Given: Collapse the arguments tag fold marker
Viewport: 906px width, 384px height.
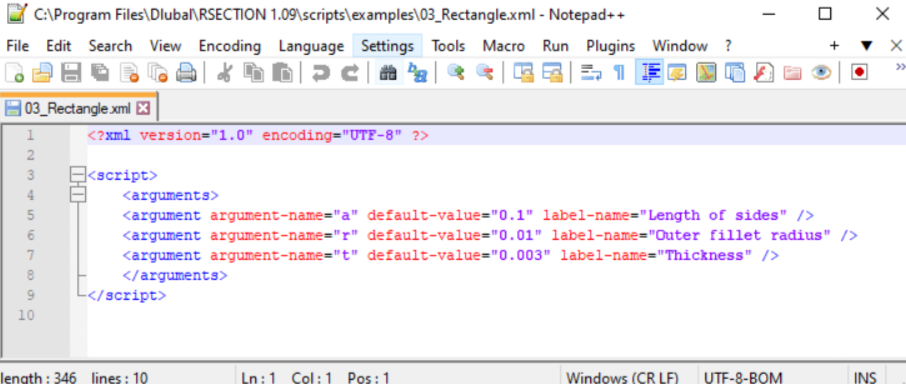Looking at the screenshot, I should coord(77,195).
